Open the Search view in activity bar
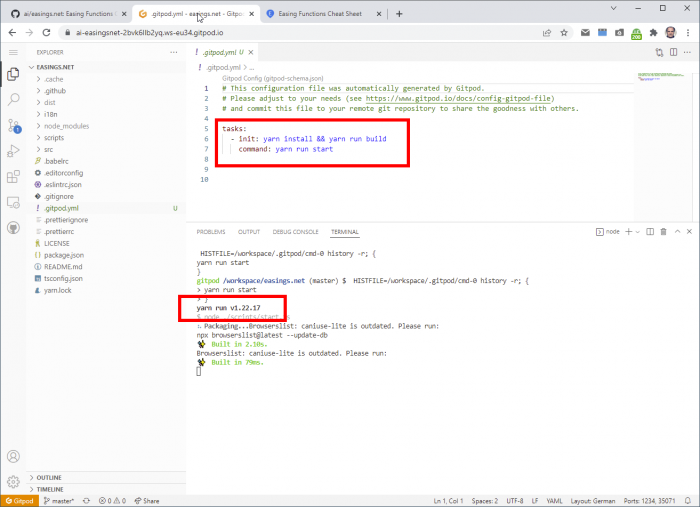The height and width of the screenshot is (507, 700). pyautogui.click(x=13, y=99)
